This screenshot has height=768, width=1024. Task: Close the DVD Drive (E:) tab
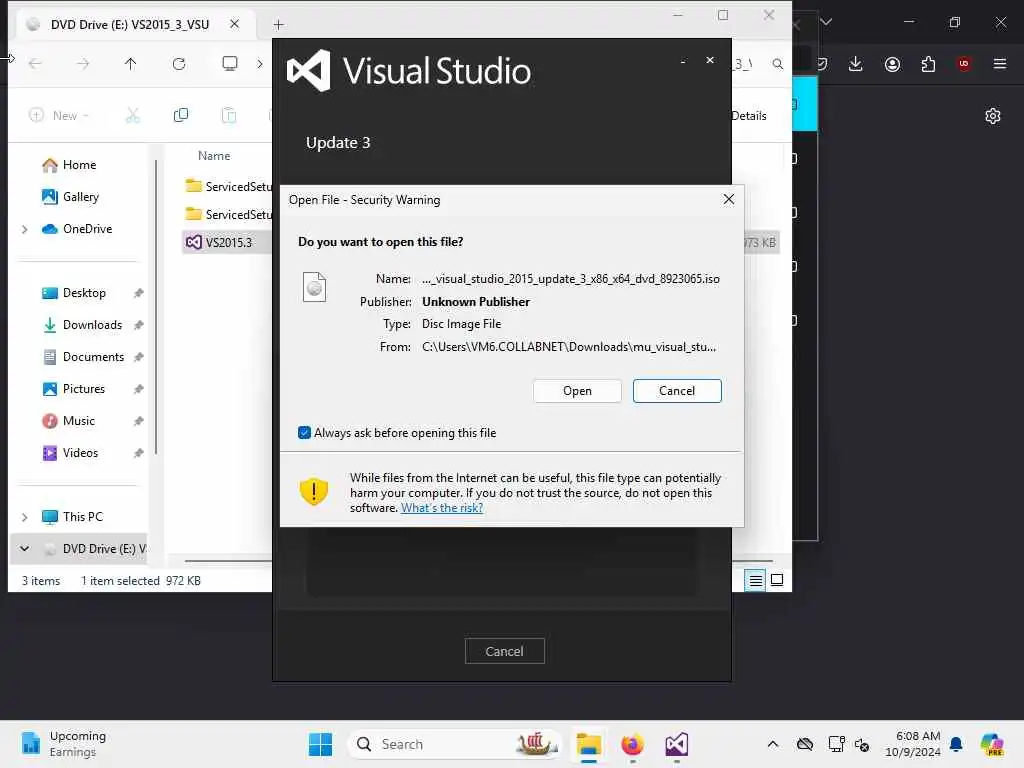pos(234,24)
